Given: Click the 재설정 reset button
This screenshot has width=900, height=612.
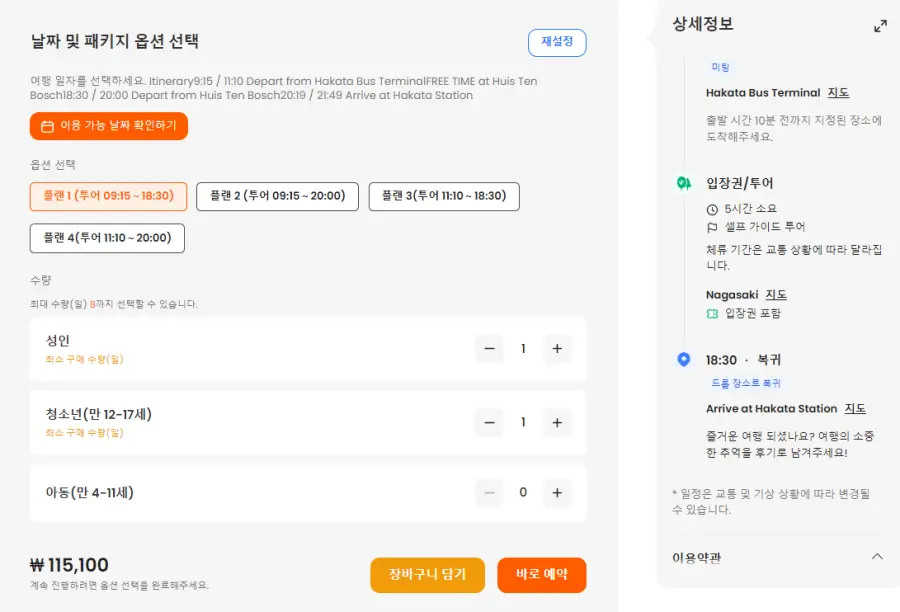Looking at the screenshot, I should coord(557,42).
